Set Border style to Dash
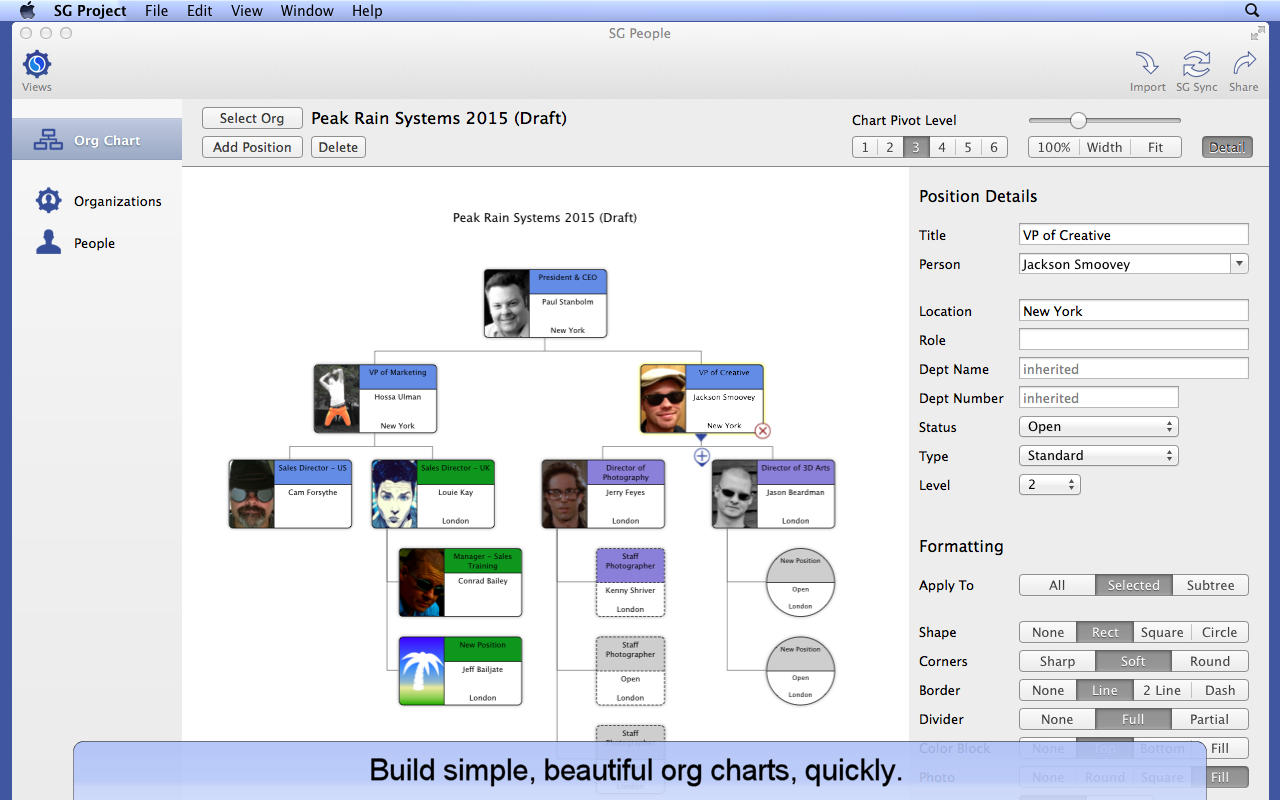 click(x=1219, y=690)
